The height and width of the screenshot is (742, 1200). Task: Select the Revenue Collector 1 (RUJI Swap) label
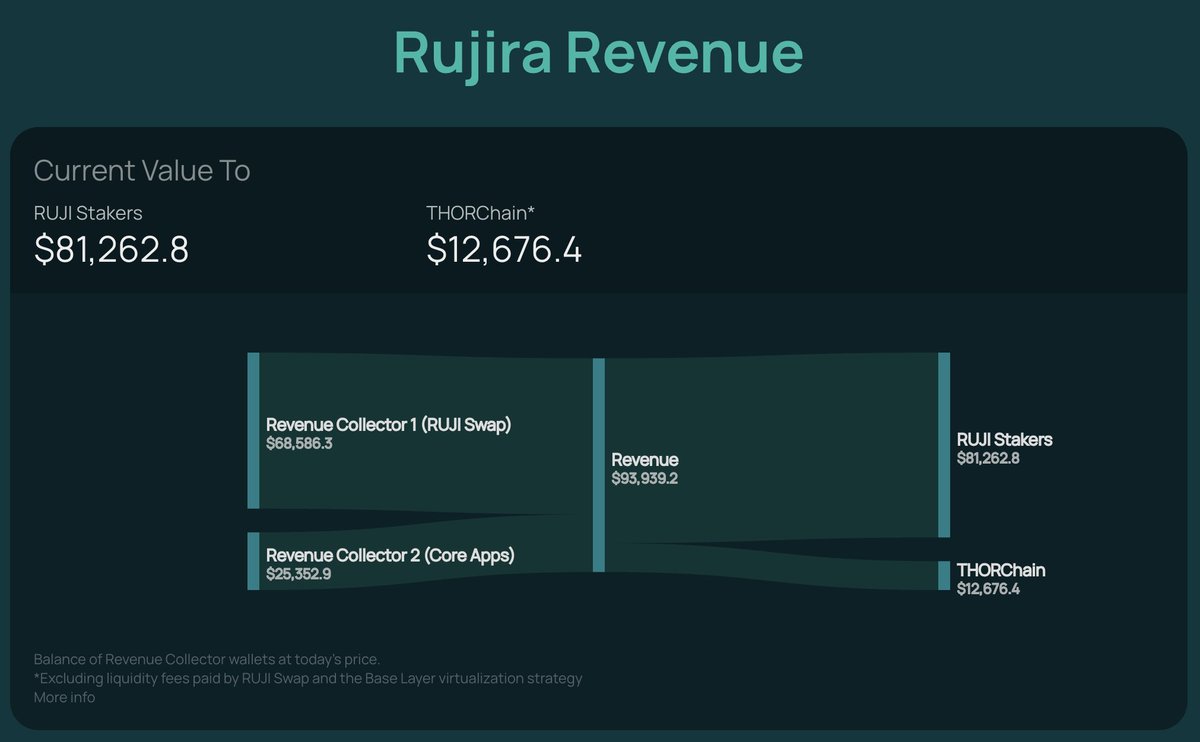click(x=388, y=425)
